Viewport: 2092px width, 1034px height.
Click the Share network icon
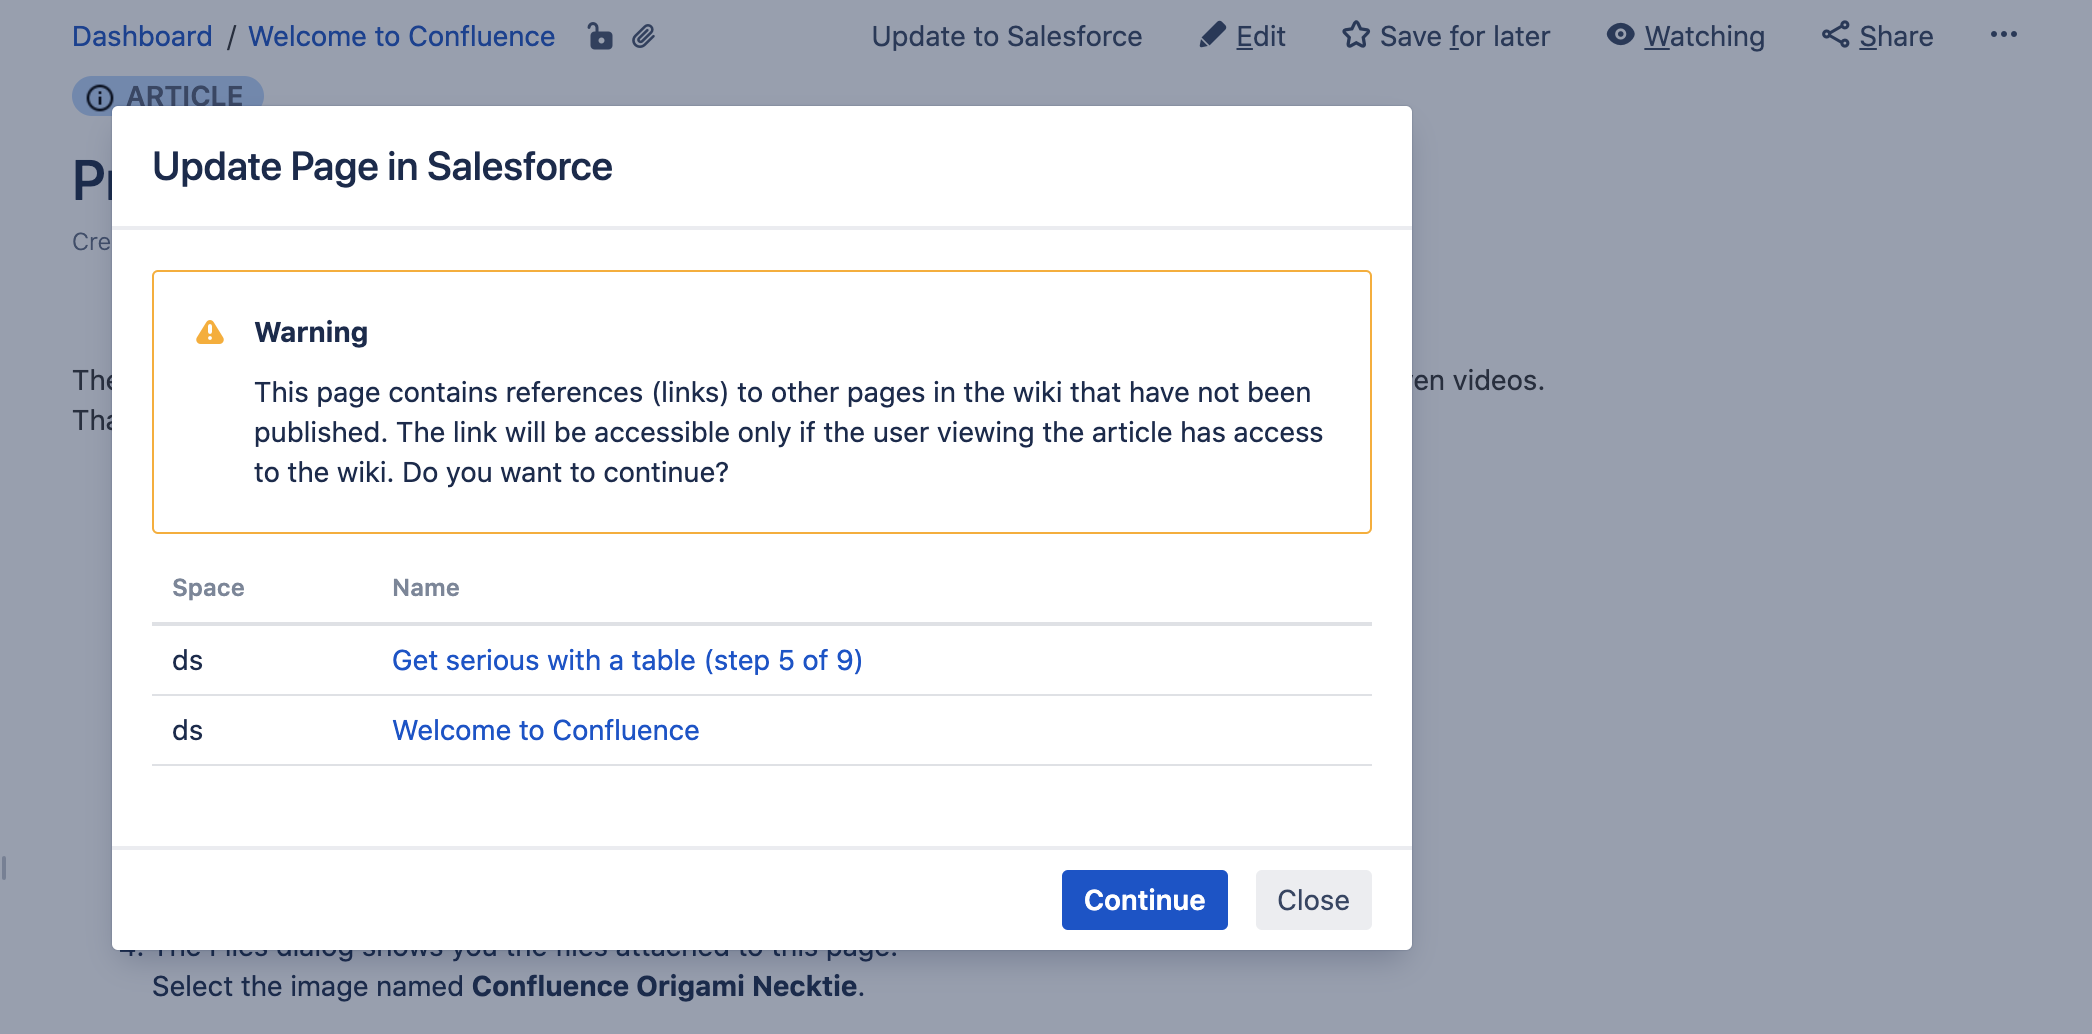pos(1835,36)
